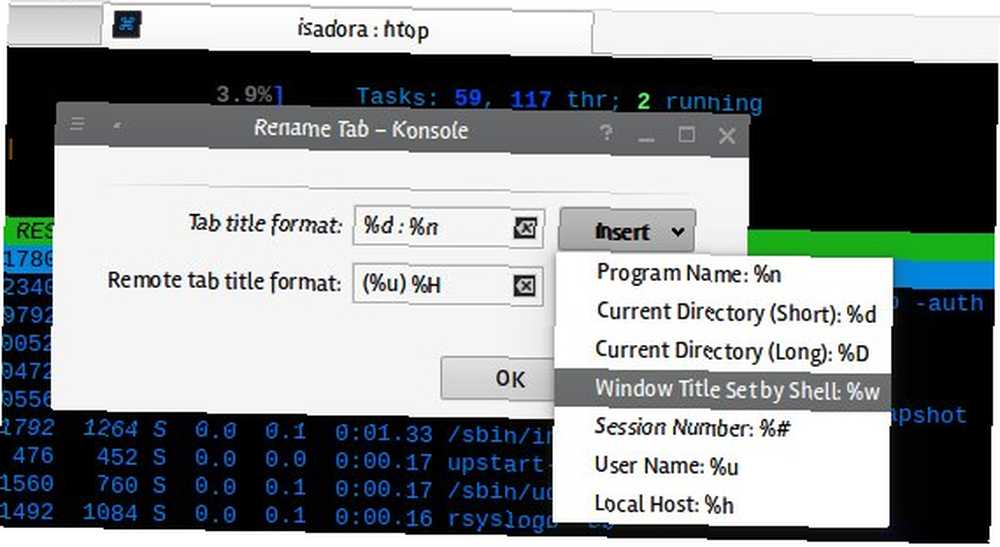
Task: Select the 'isadora : htop' tab
Action: click(348, 29)
